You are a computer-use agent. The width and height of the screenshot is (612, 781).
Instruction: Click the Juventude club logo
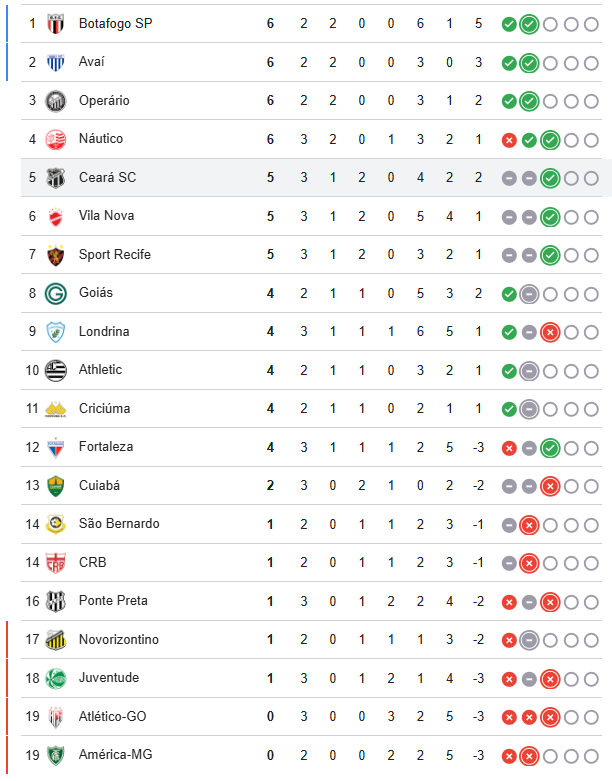(x=55, y=678)
